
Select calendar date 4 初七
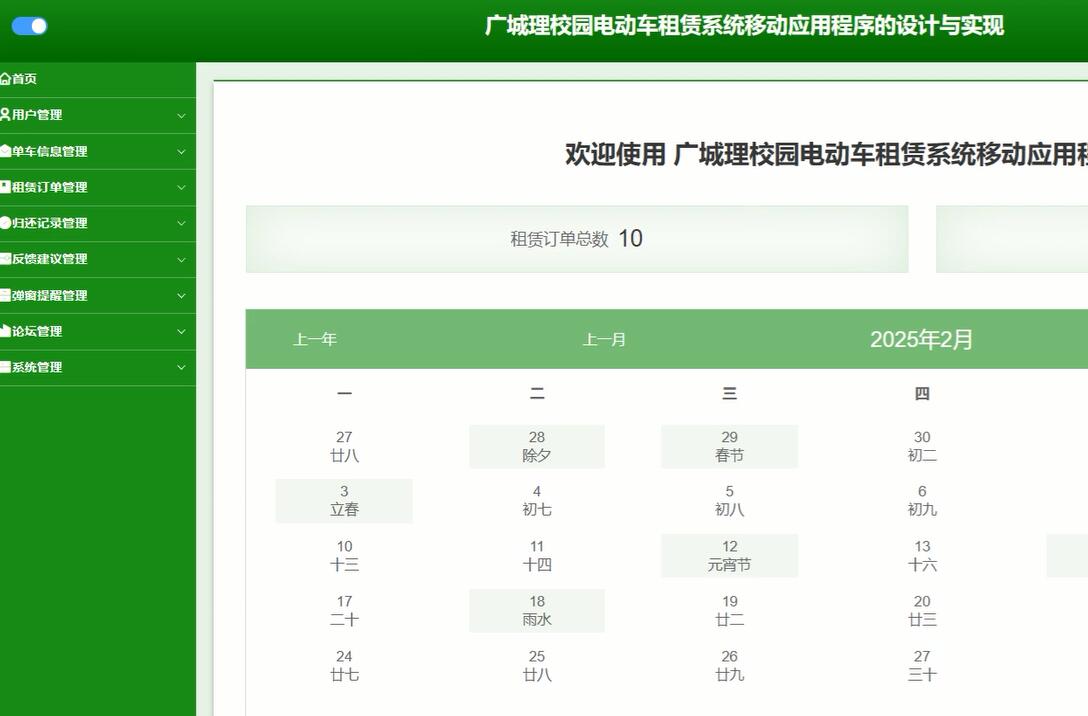537,500
